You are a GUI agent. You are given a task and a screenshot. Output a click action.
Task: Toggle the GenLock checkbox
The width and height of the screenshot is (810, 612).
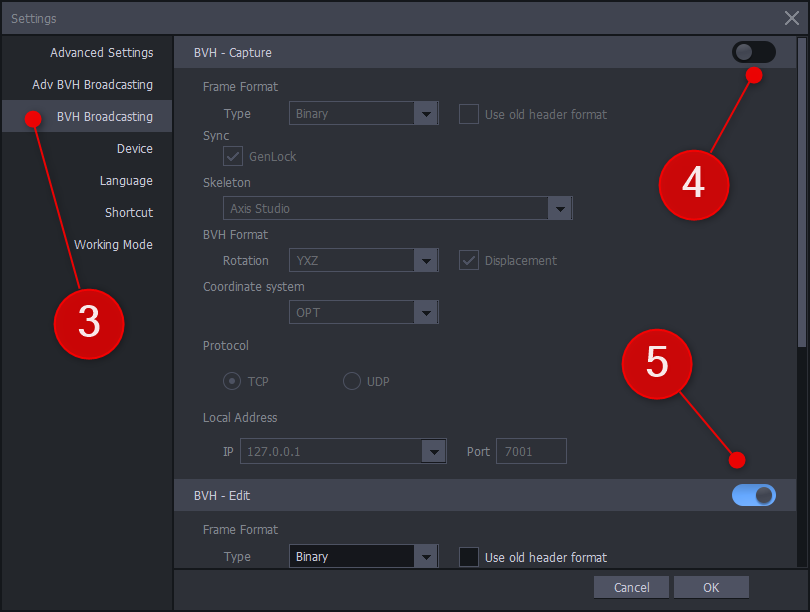pos(233,156)
